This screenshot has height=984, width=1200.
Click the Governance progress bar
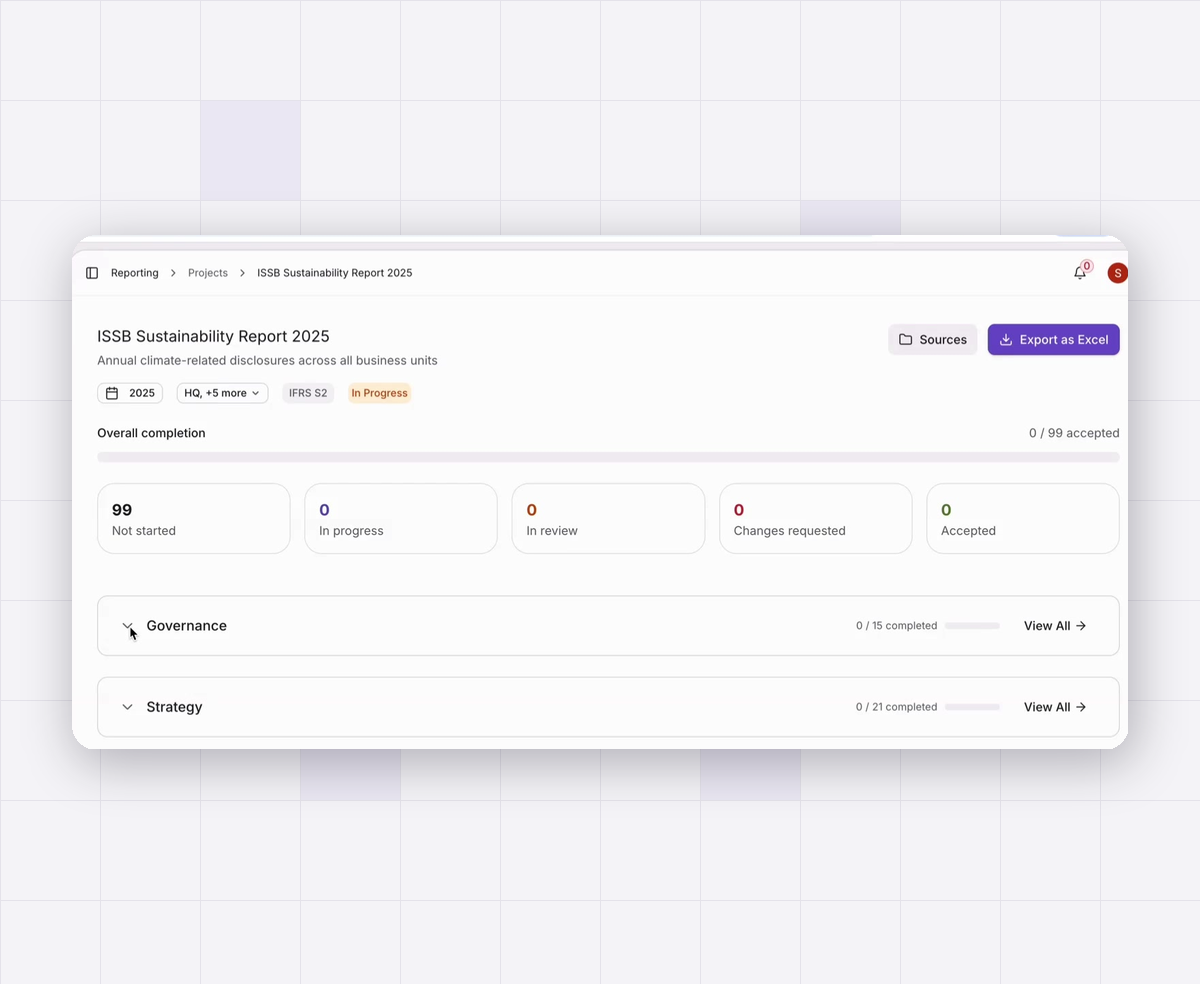coord(972,626)
